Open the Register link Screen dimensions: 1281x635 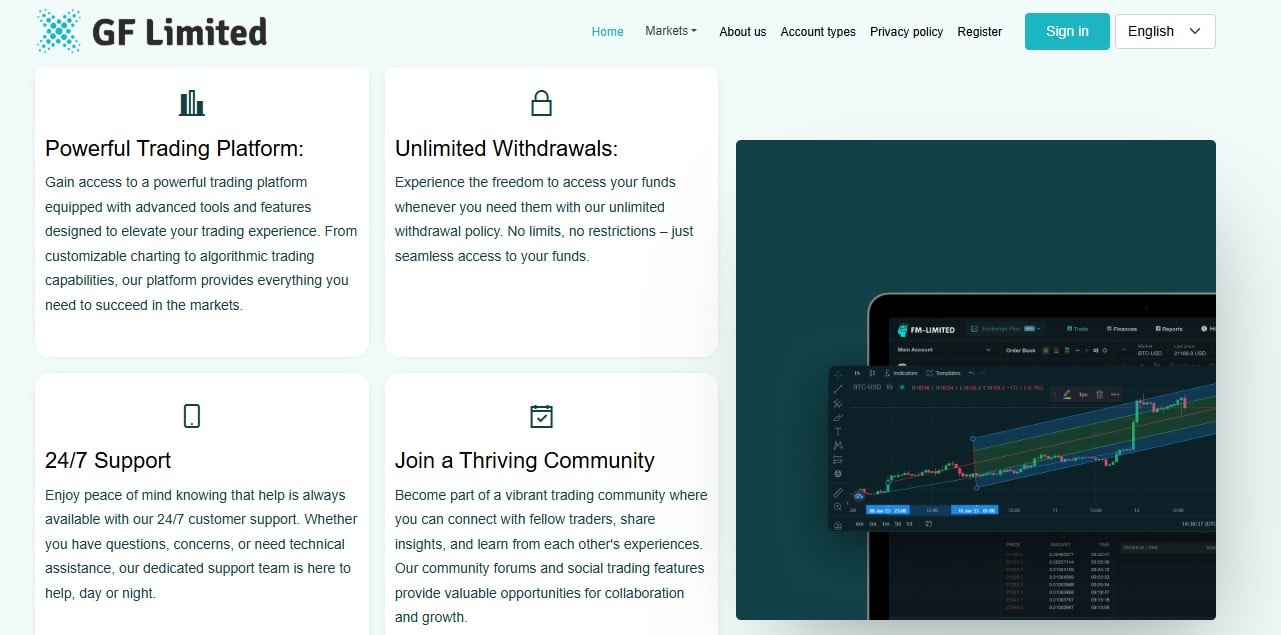pyautogui.click(x=979, y=32)
